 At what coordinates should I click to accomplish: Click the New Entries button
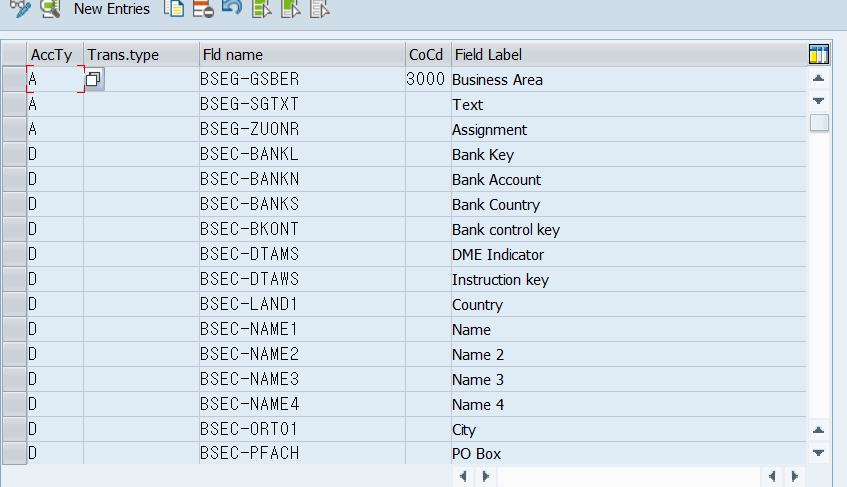point(112,9)
